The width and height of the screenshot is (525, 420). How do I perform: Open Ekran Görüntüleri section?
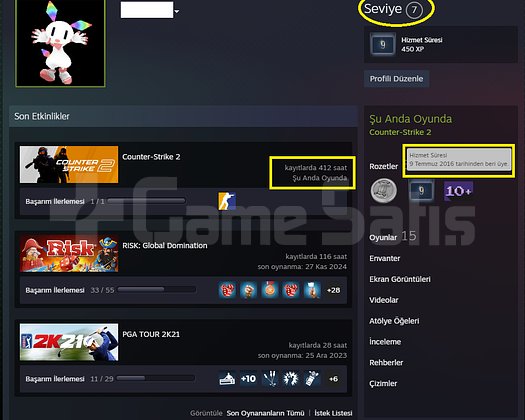click(x=400, y=279)
